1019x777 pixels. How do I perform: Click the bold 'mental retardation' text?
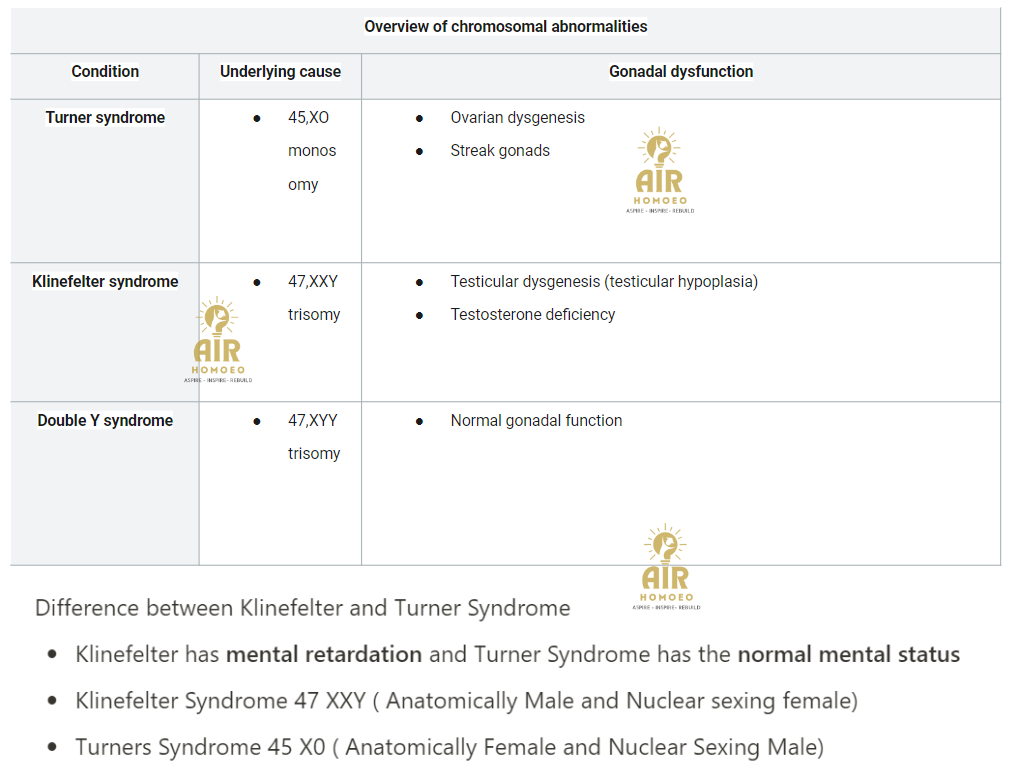click(324, 654)
